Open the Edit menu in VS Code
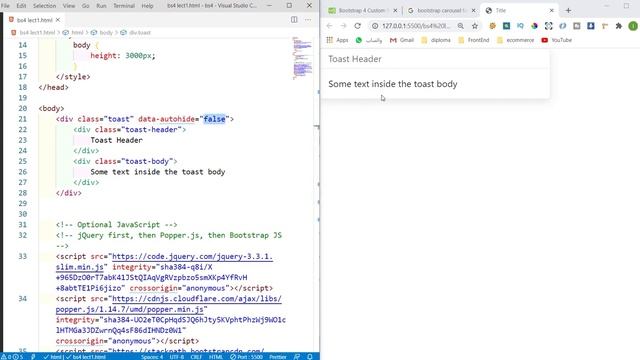 [21, 6]
